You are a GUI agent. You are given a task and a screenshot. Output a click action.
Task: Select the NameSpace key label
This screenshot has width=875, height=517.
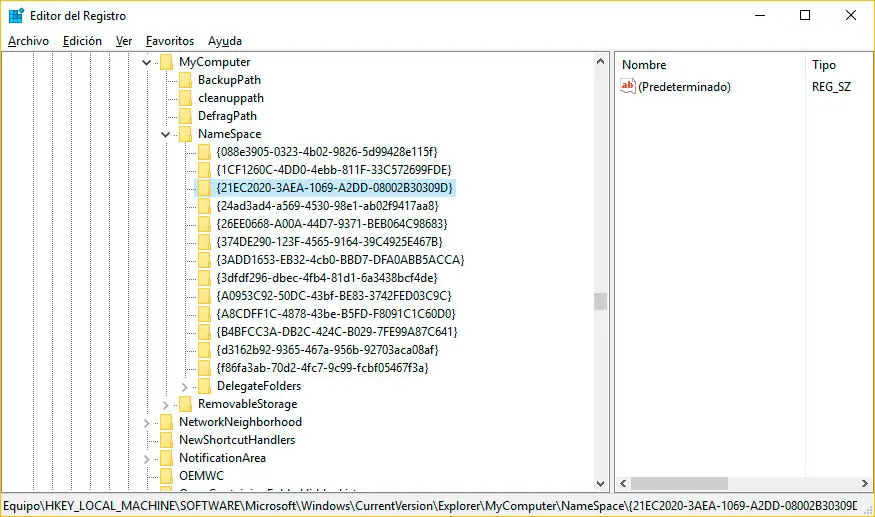point(229,134)
